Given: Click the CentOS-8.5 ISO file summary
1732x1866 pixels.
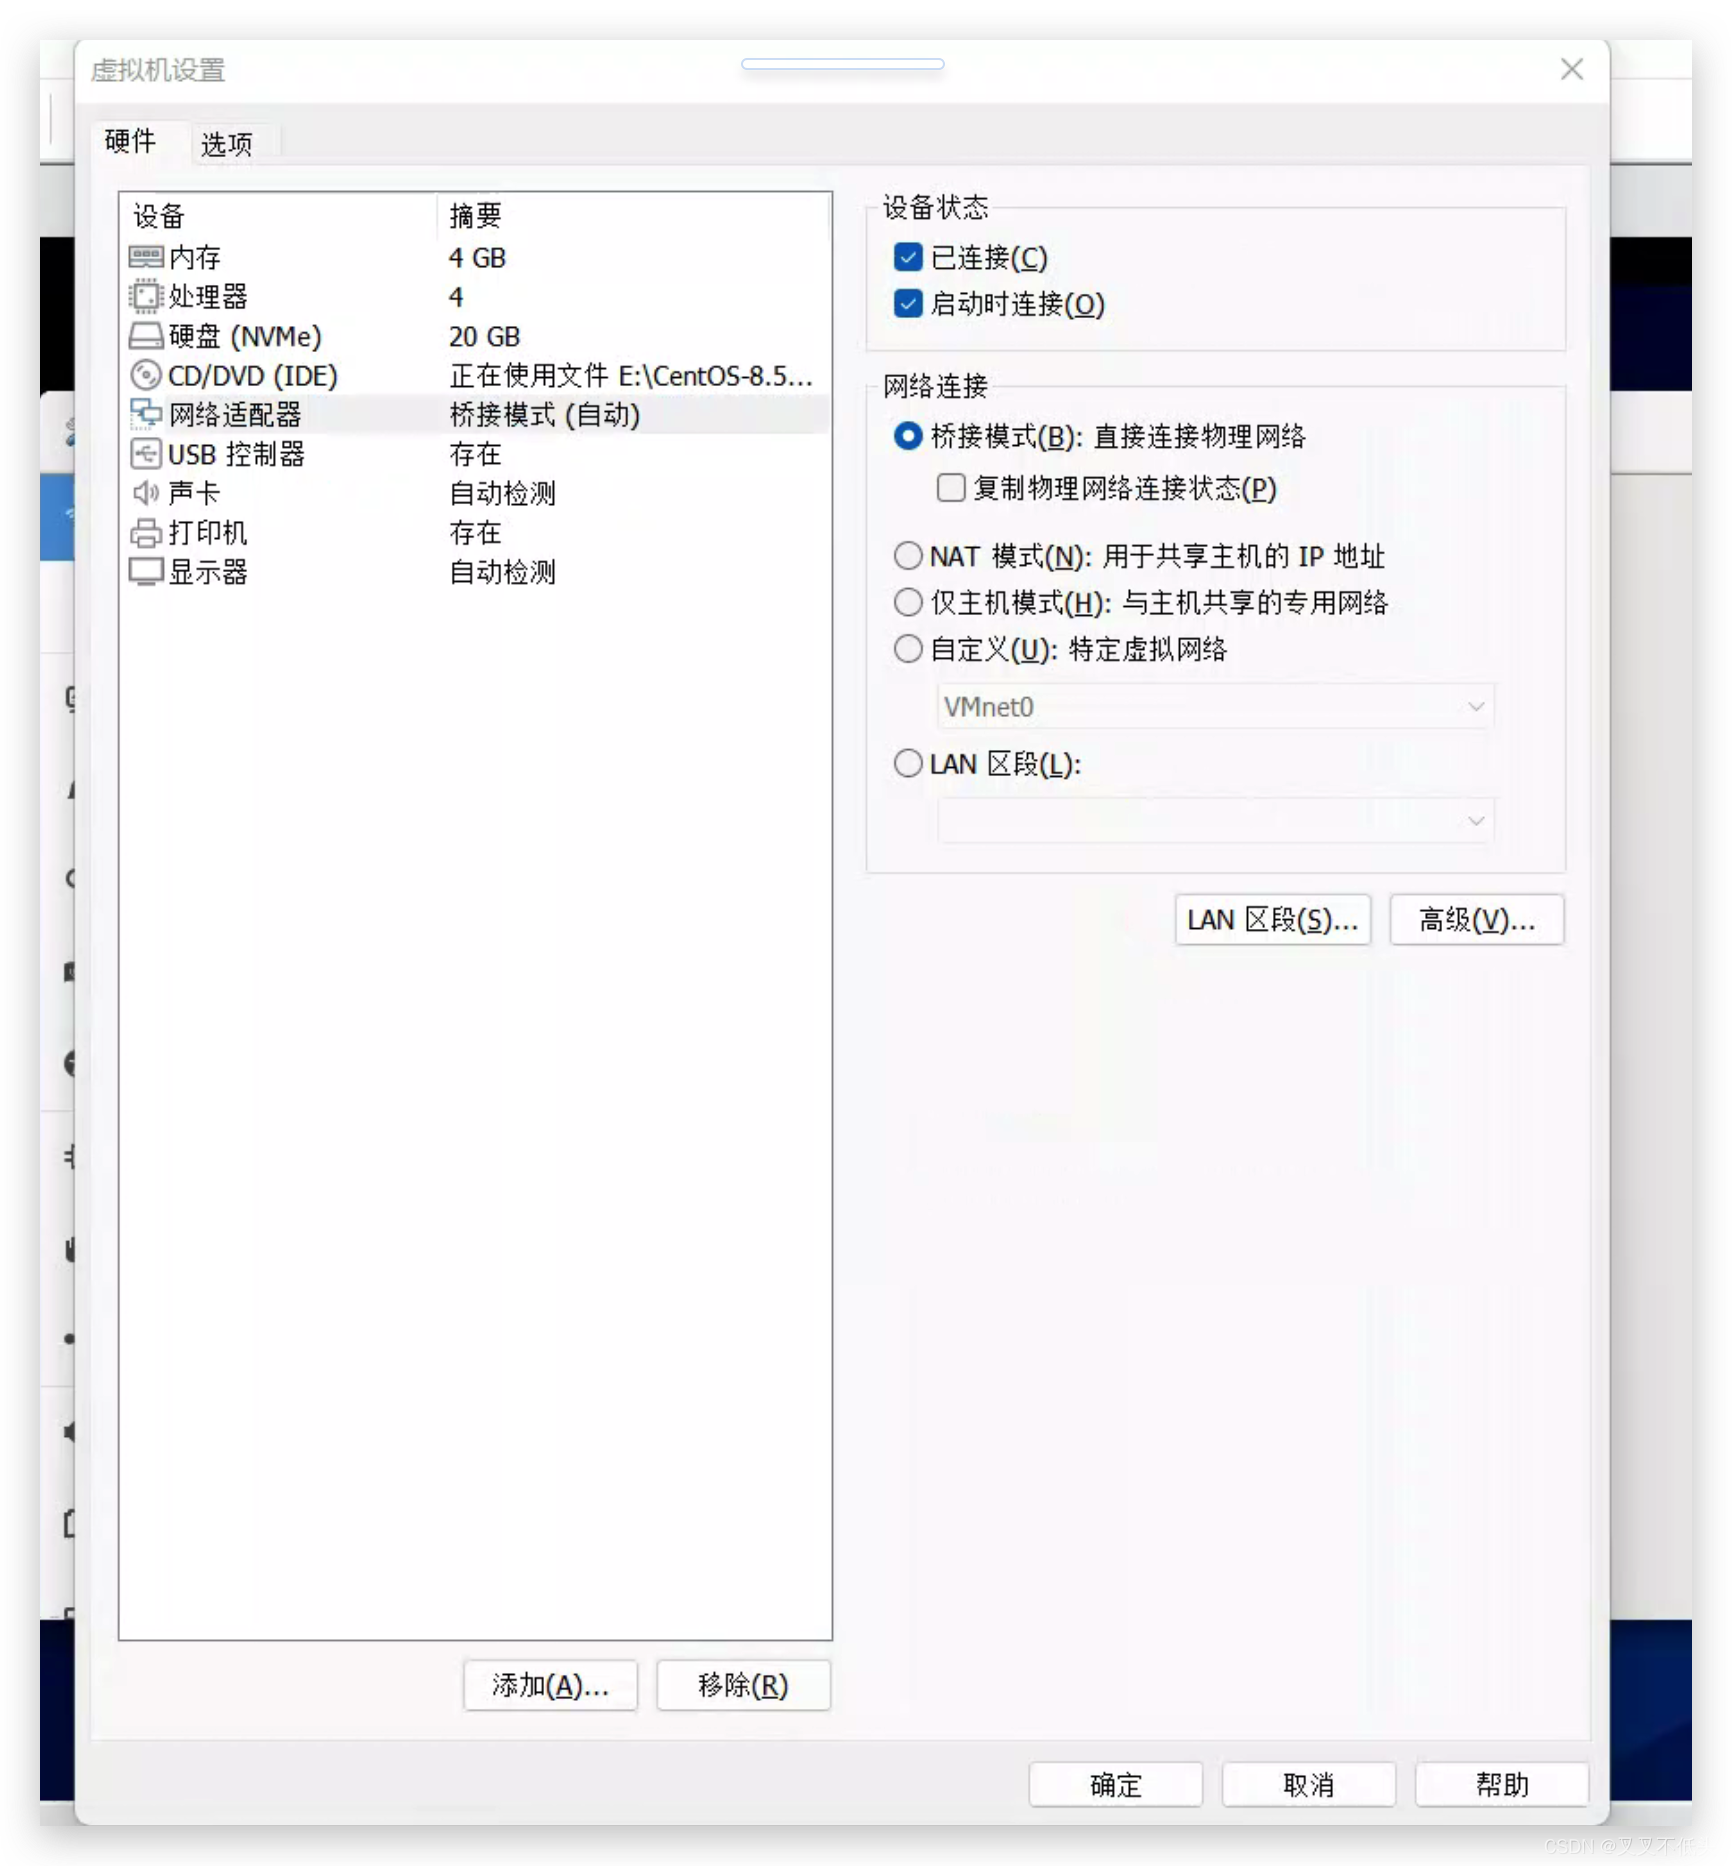Looking at the screenshot, I should pyautogui.click(x=631, y=376).
